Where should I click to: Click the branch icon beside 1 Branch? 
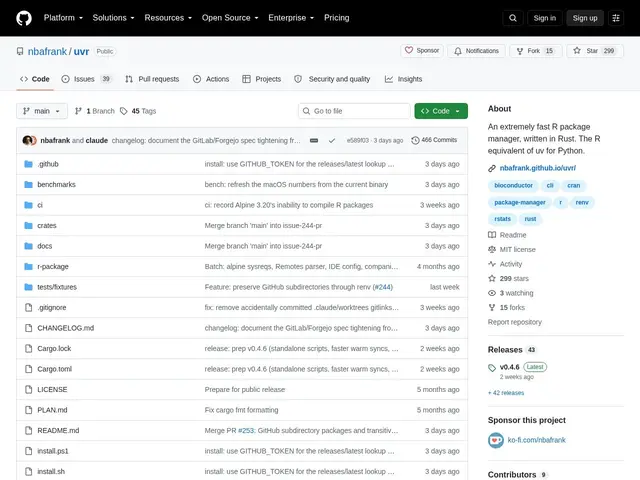78,111
